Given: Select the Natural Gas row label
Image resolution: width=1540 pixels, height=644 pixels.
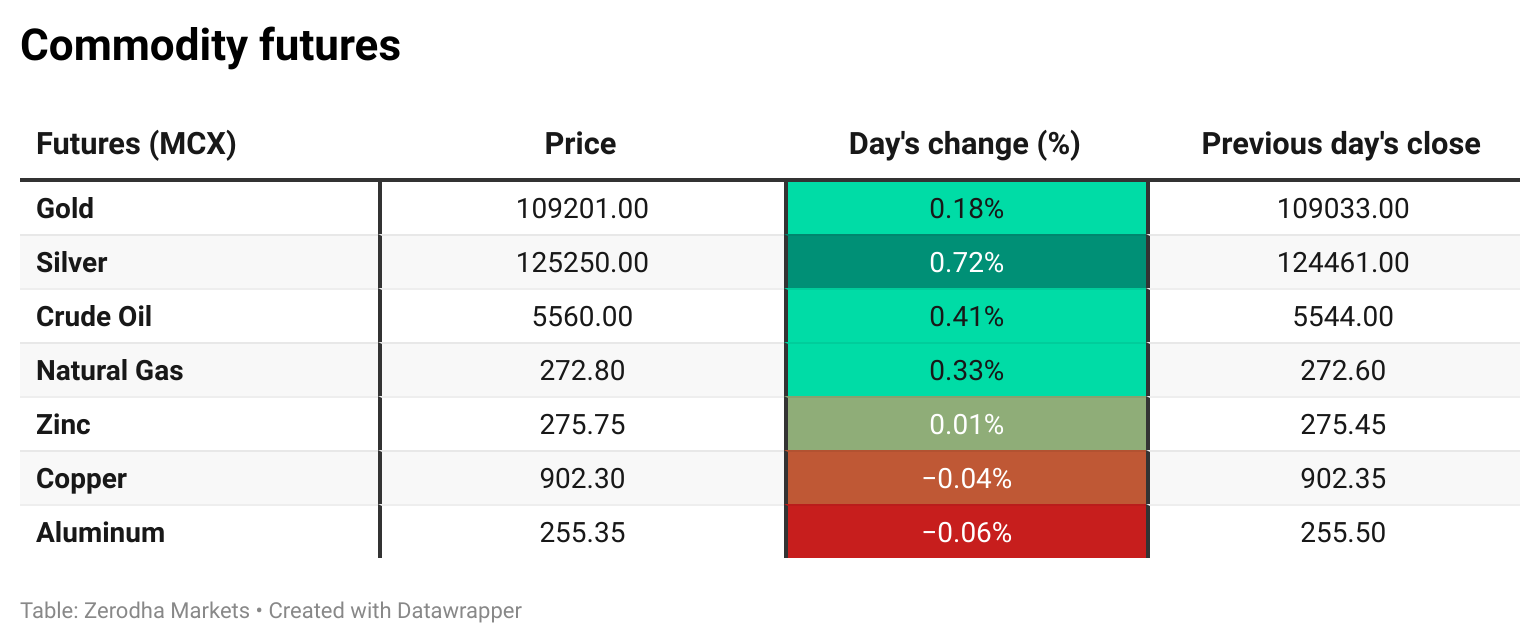Looking at the screenshot, I should (110, 371).
